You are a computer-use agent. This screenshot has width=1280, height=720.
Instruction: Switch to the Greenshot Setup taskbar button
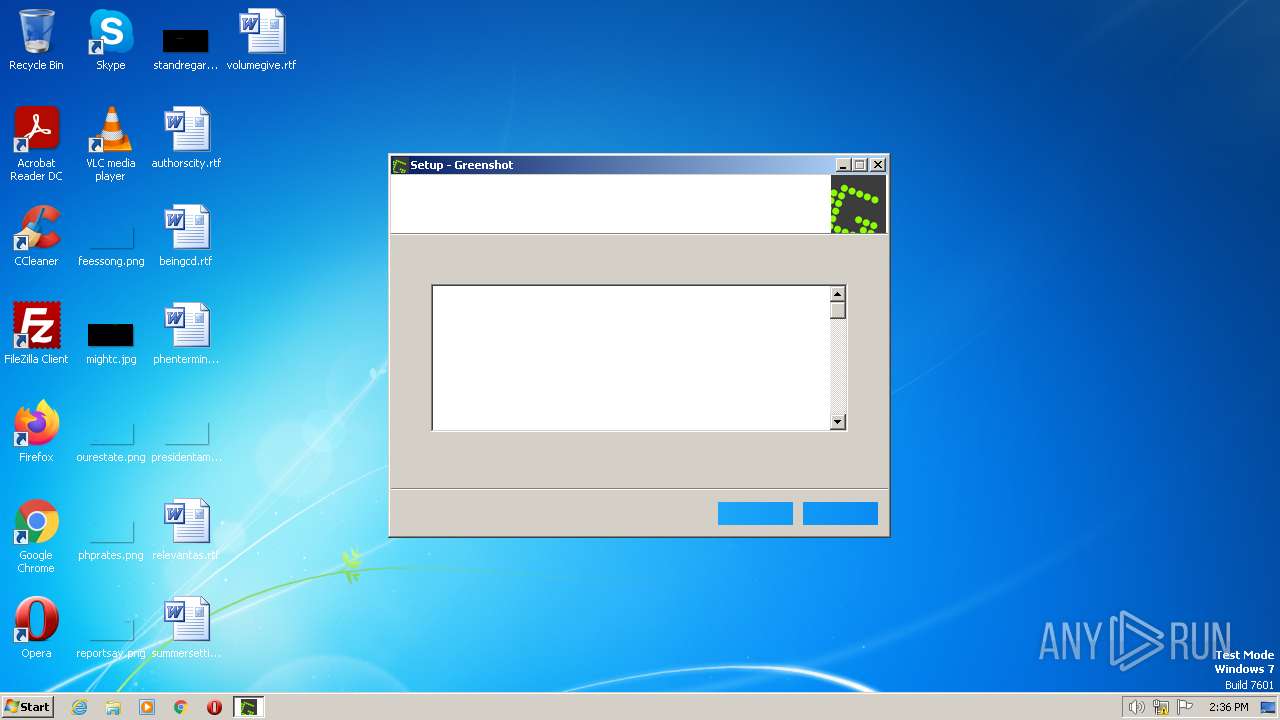[248, 707]
